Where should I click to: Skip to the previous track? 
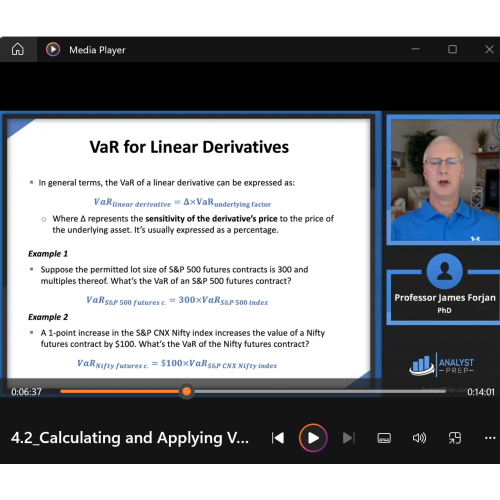pyautogui.click(x=278, y=438)
